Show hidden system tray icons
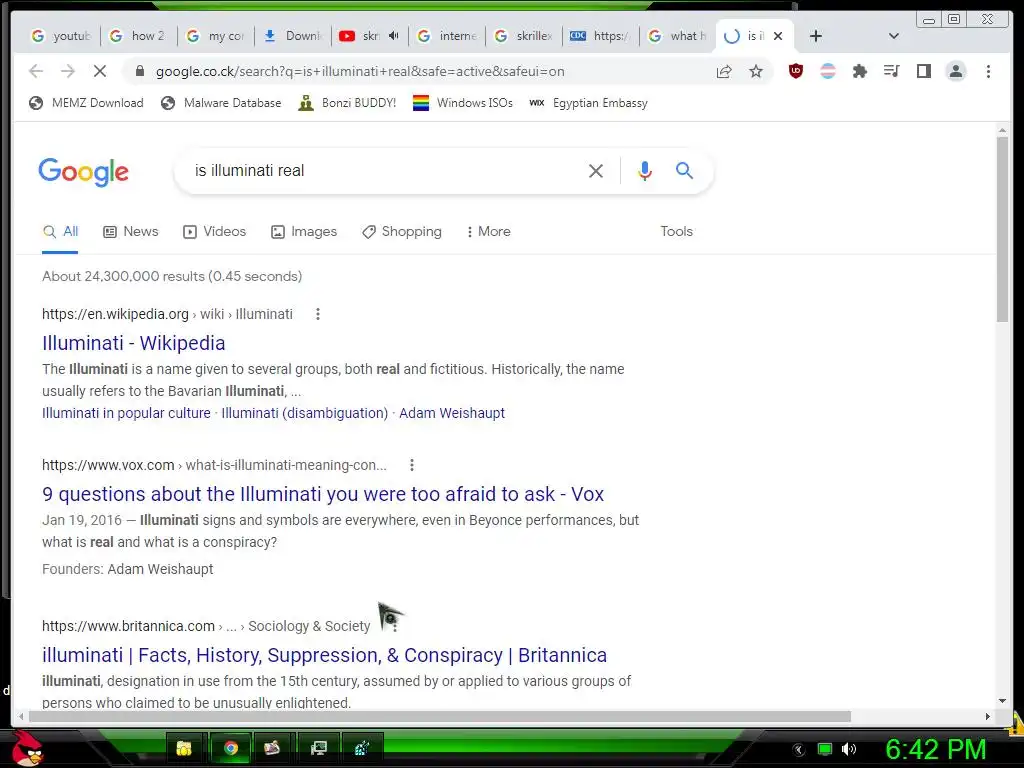The image size is (1024, 768). pos(799,750)
